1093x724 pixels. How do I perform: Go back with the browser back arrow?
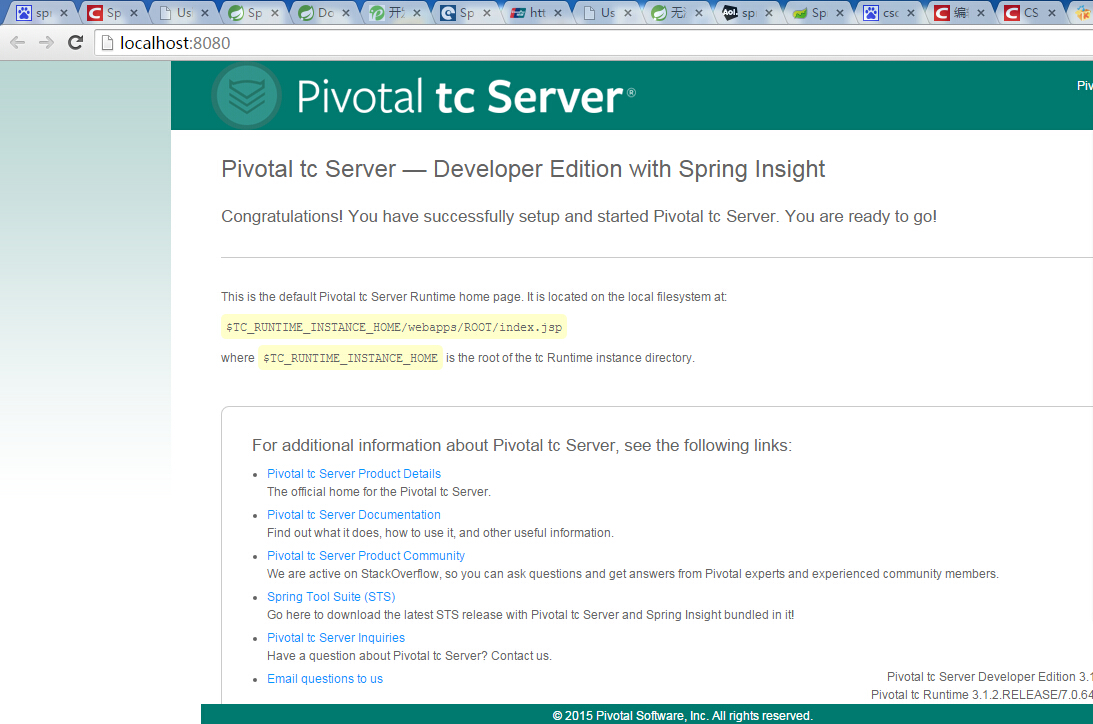click(x=17, y=43)
